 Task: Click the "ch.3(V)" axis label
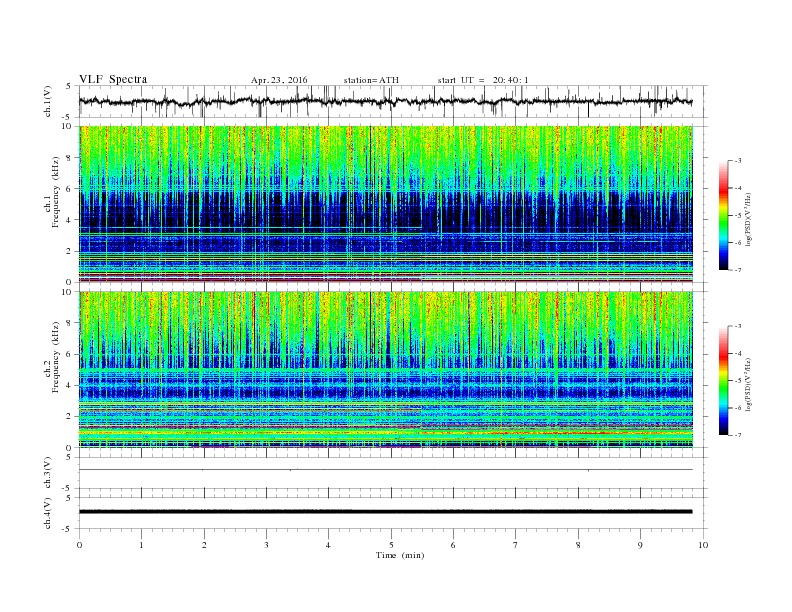(x=48, y=475)
